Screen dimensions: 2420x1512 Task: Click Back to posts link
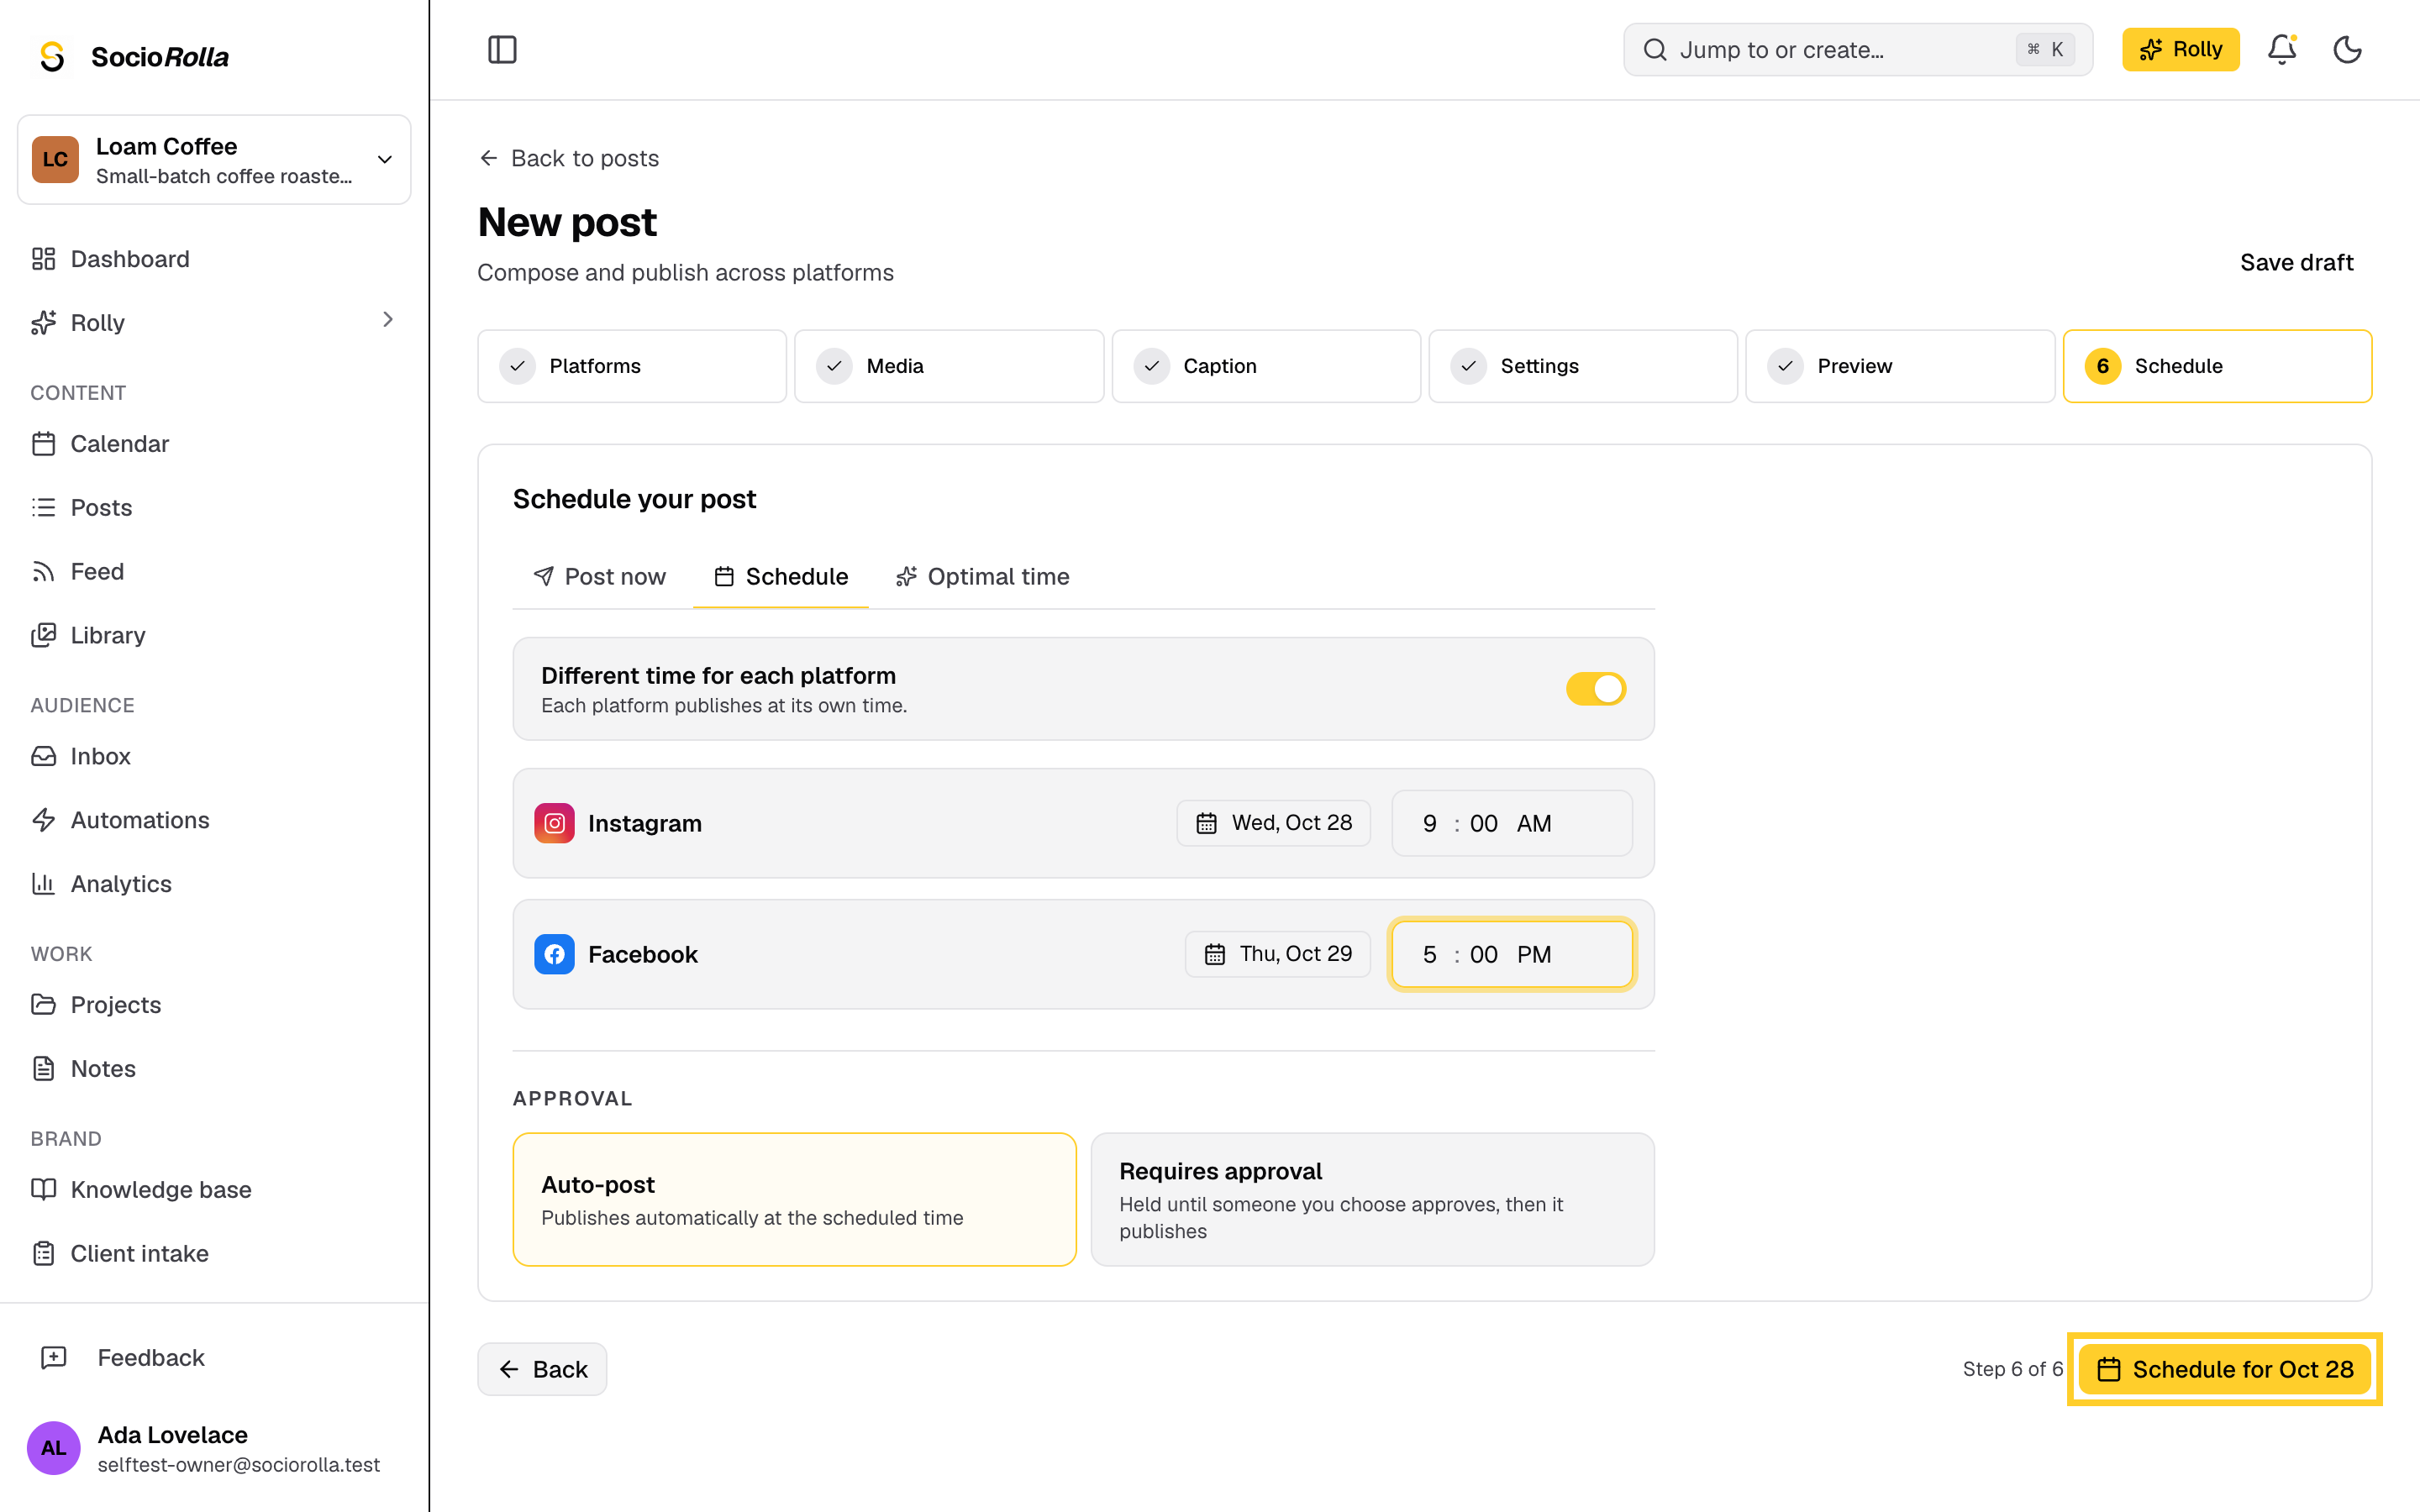click(x=569, y=158)
